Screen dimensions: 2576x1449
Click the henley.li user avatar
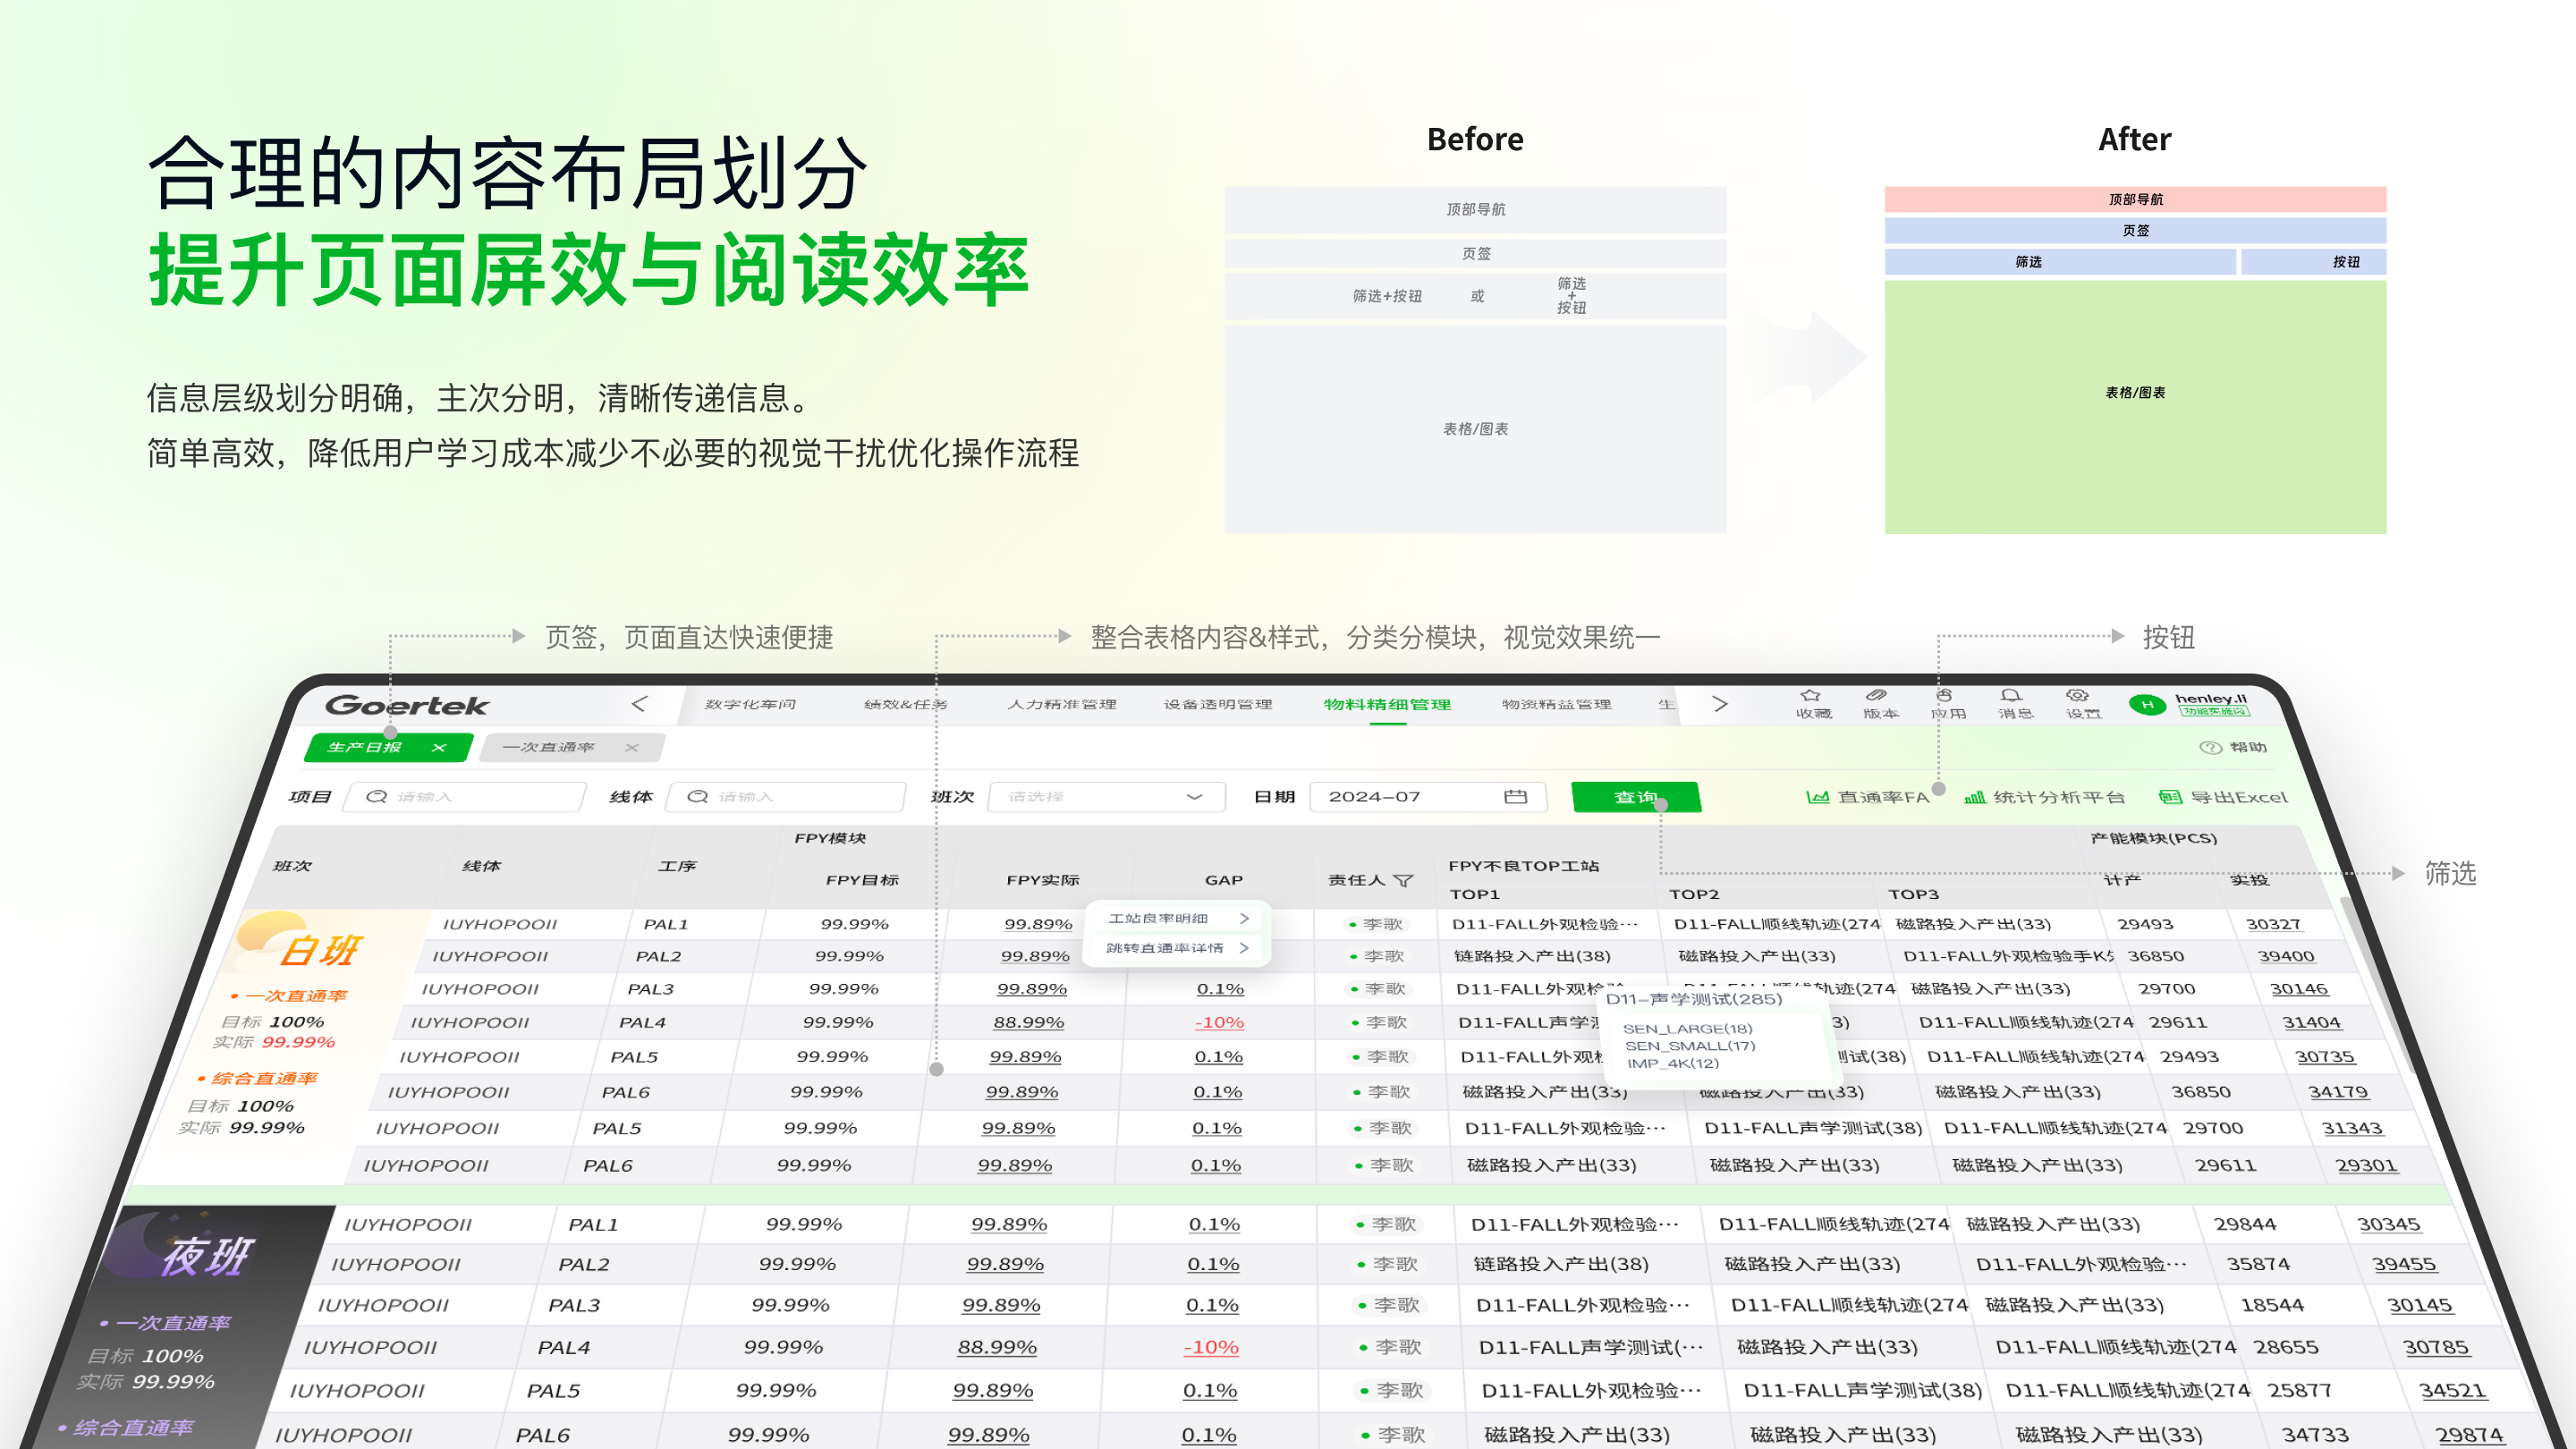pos(2147,705)
